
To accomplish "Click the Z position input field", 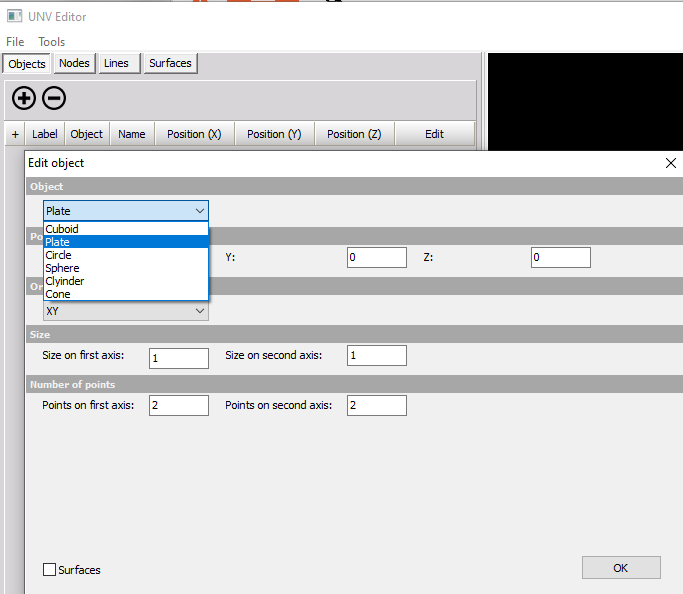I will (561, 257).
